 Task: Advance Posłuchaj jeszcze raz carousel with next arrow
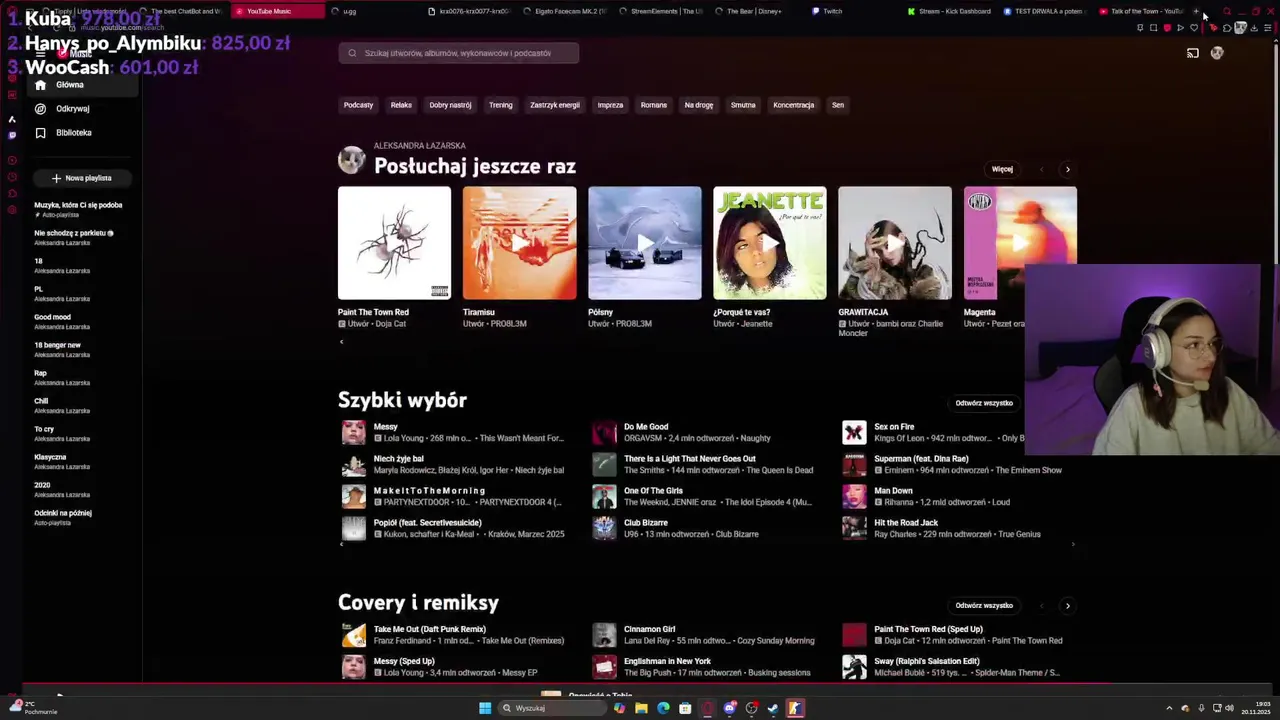coord(1067,169)
